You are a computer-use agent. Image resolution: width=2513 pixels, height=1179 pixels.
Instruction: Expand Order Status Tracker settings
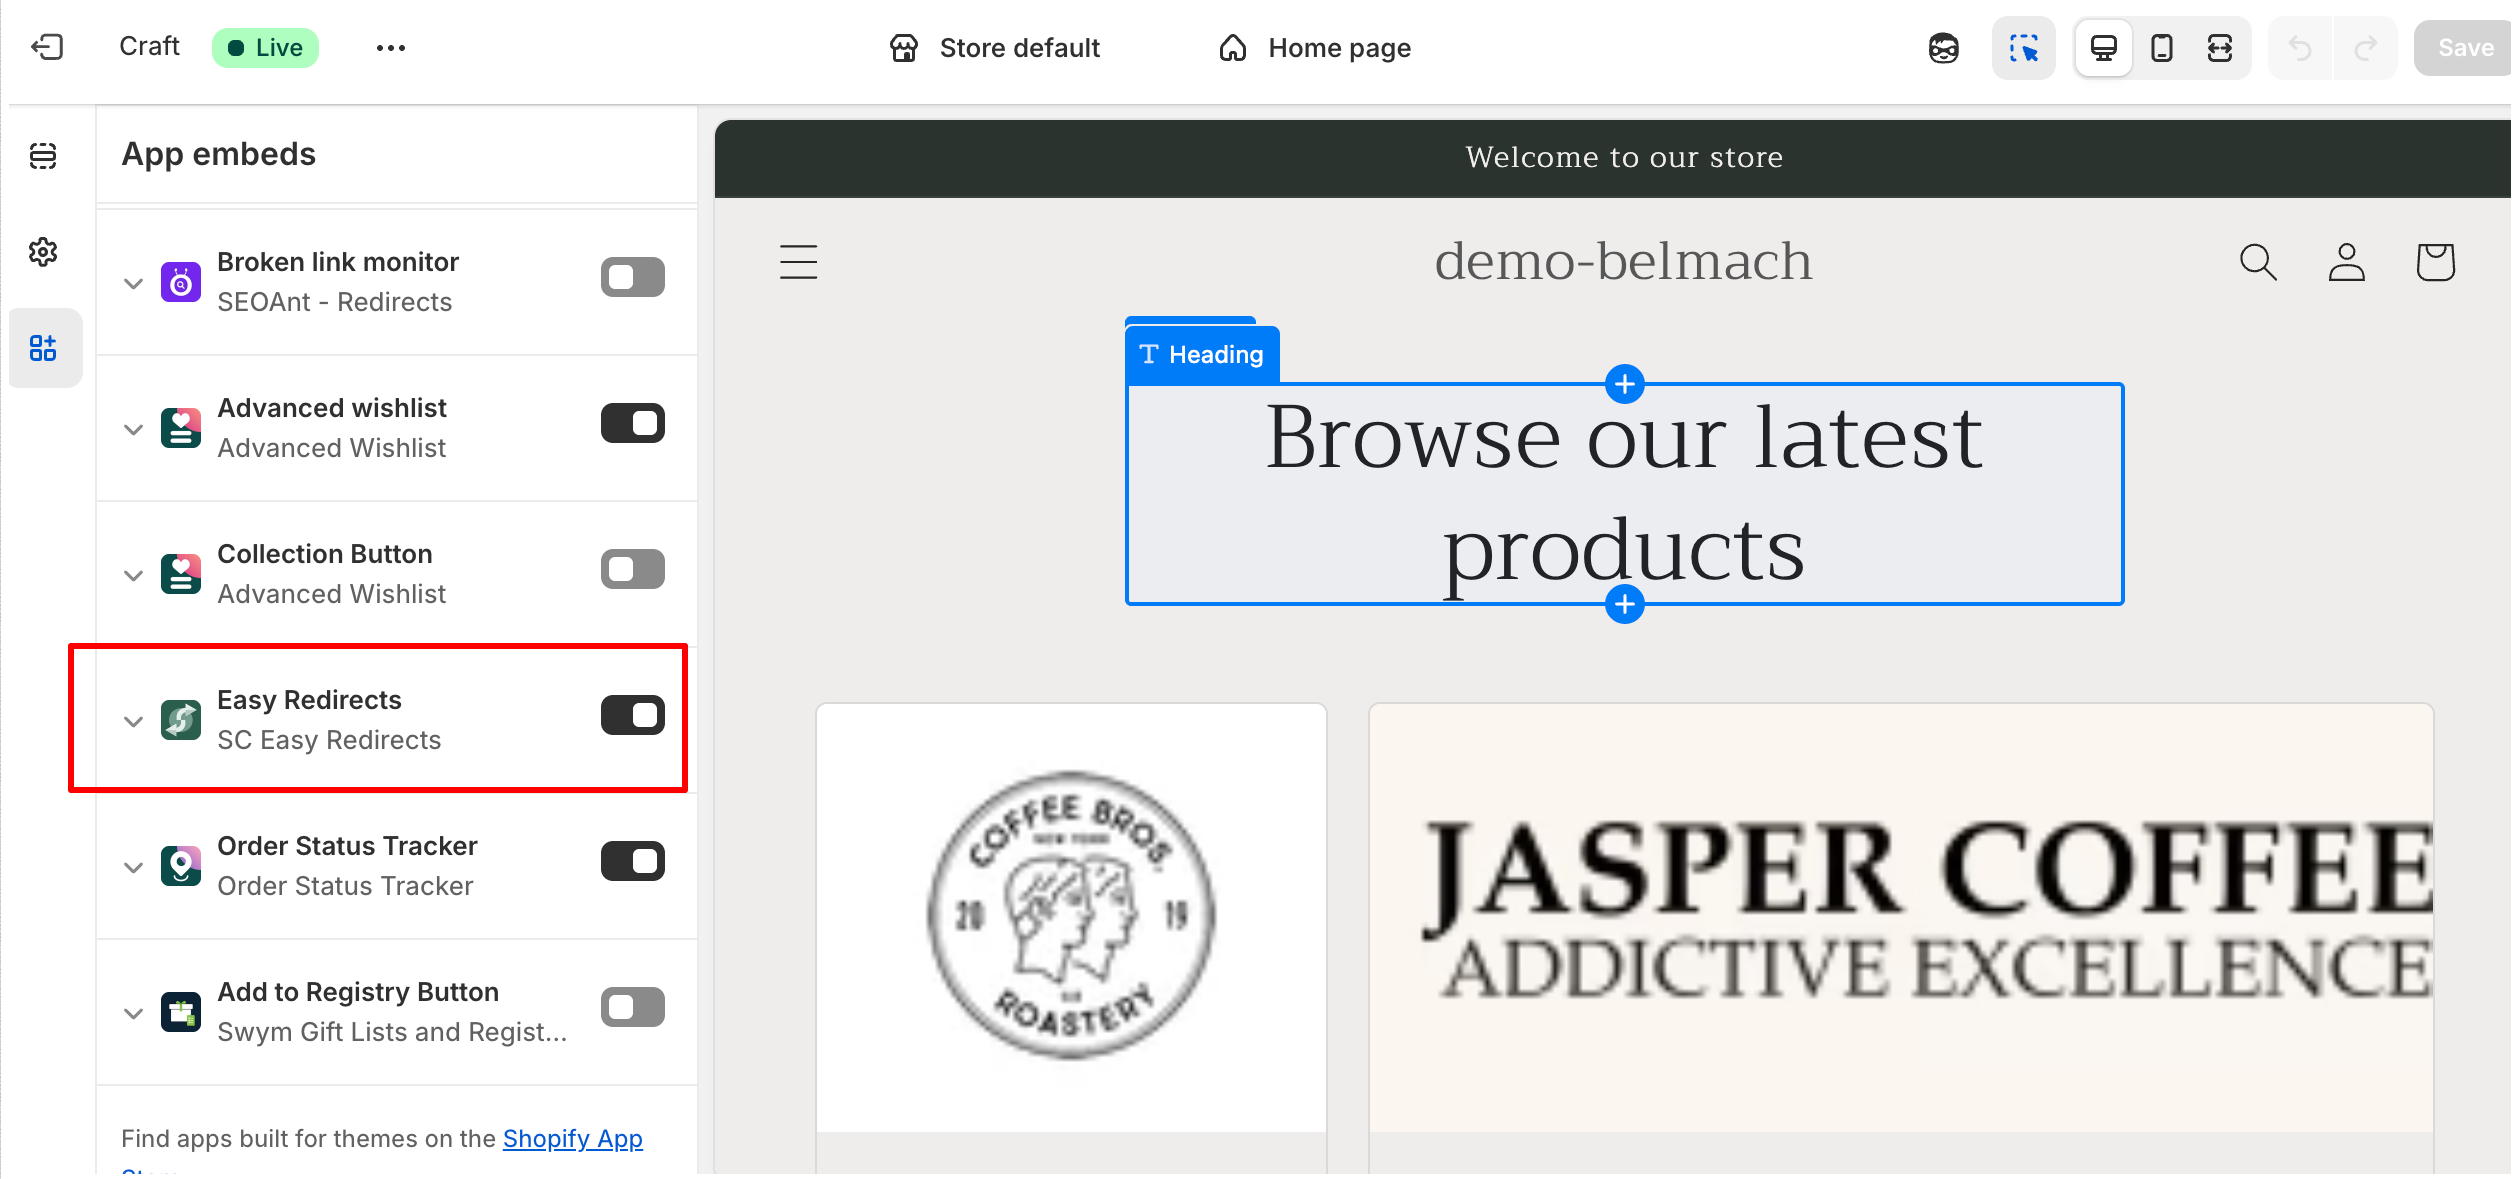click(133, 867)
